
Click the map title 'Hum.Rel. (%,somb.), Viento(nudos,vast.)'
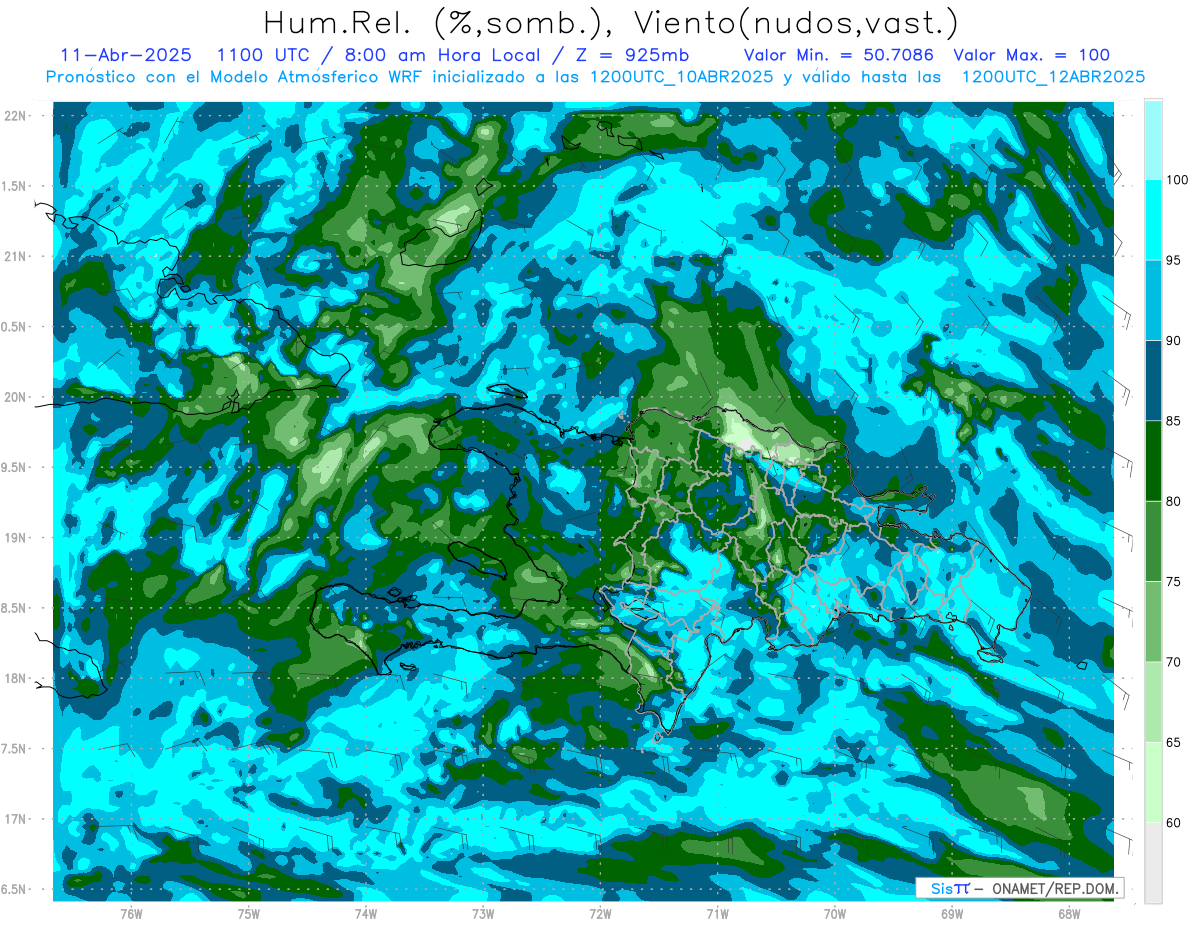[x=611, y=22]
